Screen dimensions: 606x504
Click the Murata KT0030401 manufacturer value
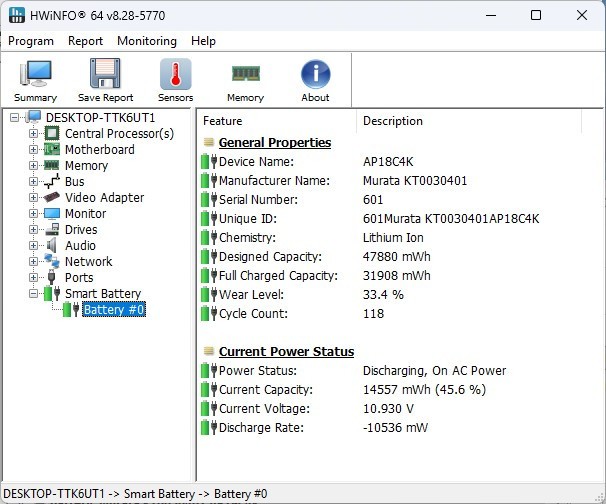pos(415,180)
